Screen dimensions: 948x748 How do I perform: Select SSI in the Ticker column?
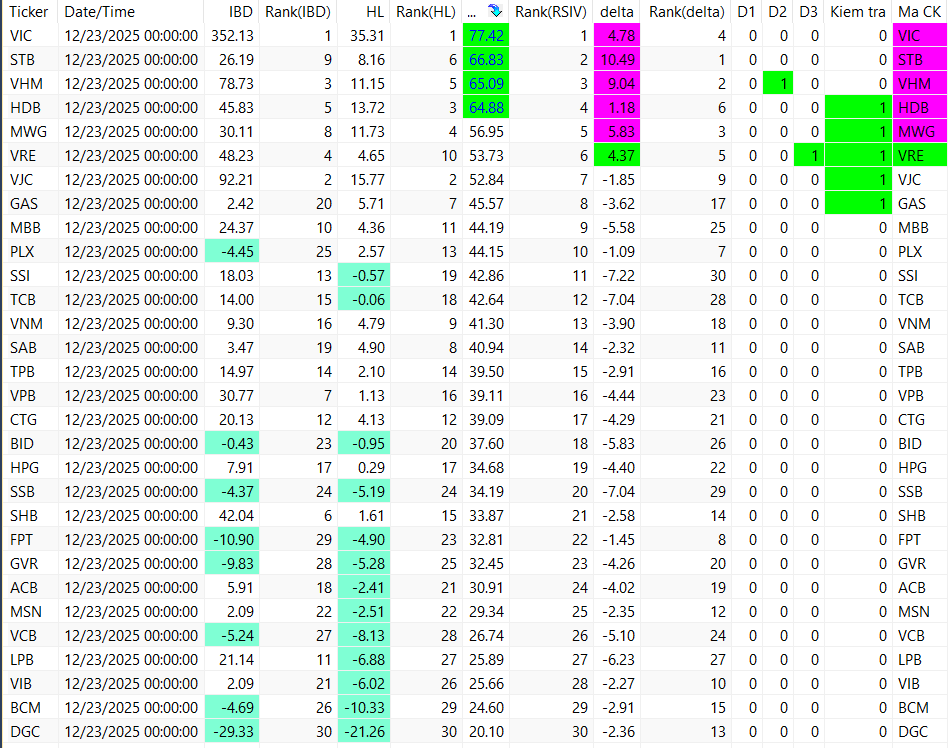pos(20,276)
